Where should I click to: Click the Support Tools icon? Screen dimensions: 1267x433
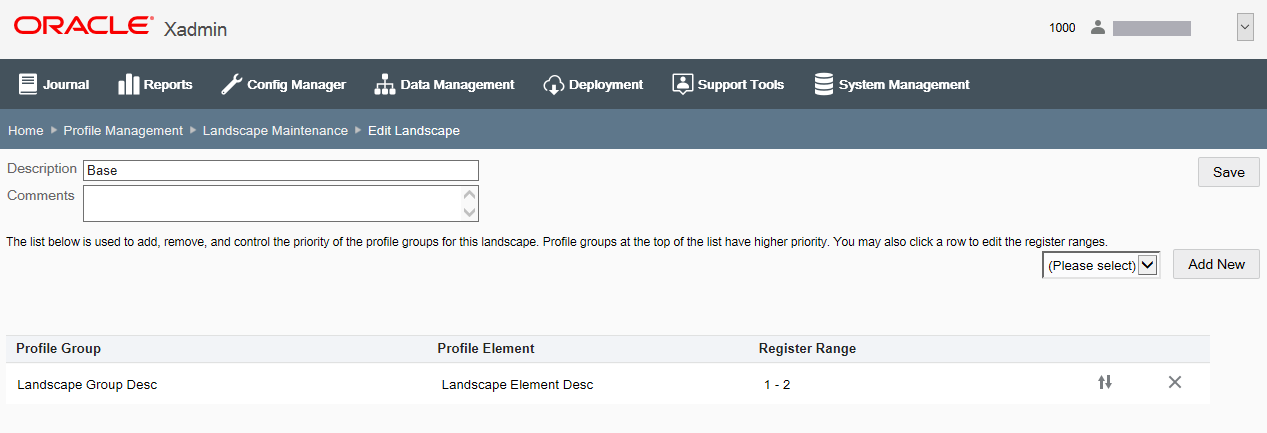coord(682,84)
